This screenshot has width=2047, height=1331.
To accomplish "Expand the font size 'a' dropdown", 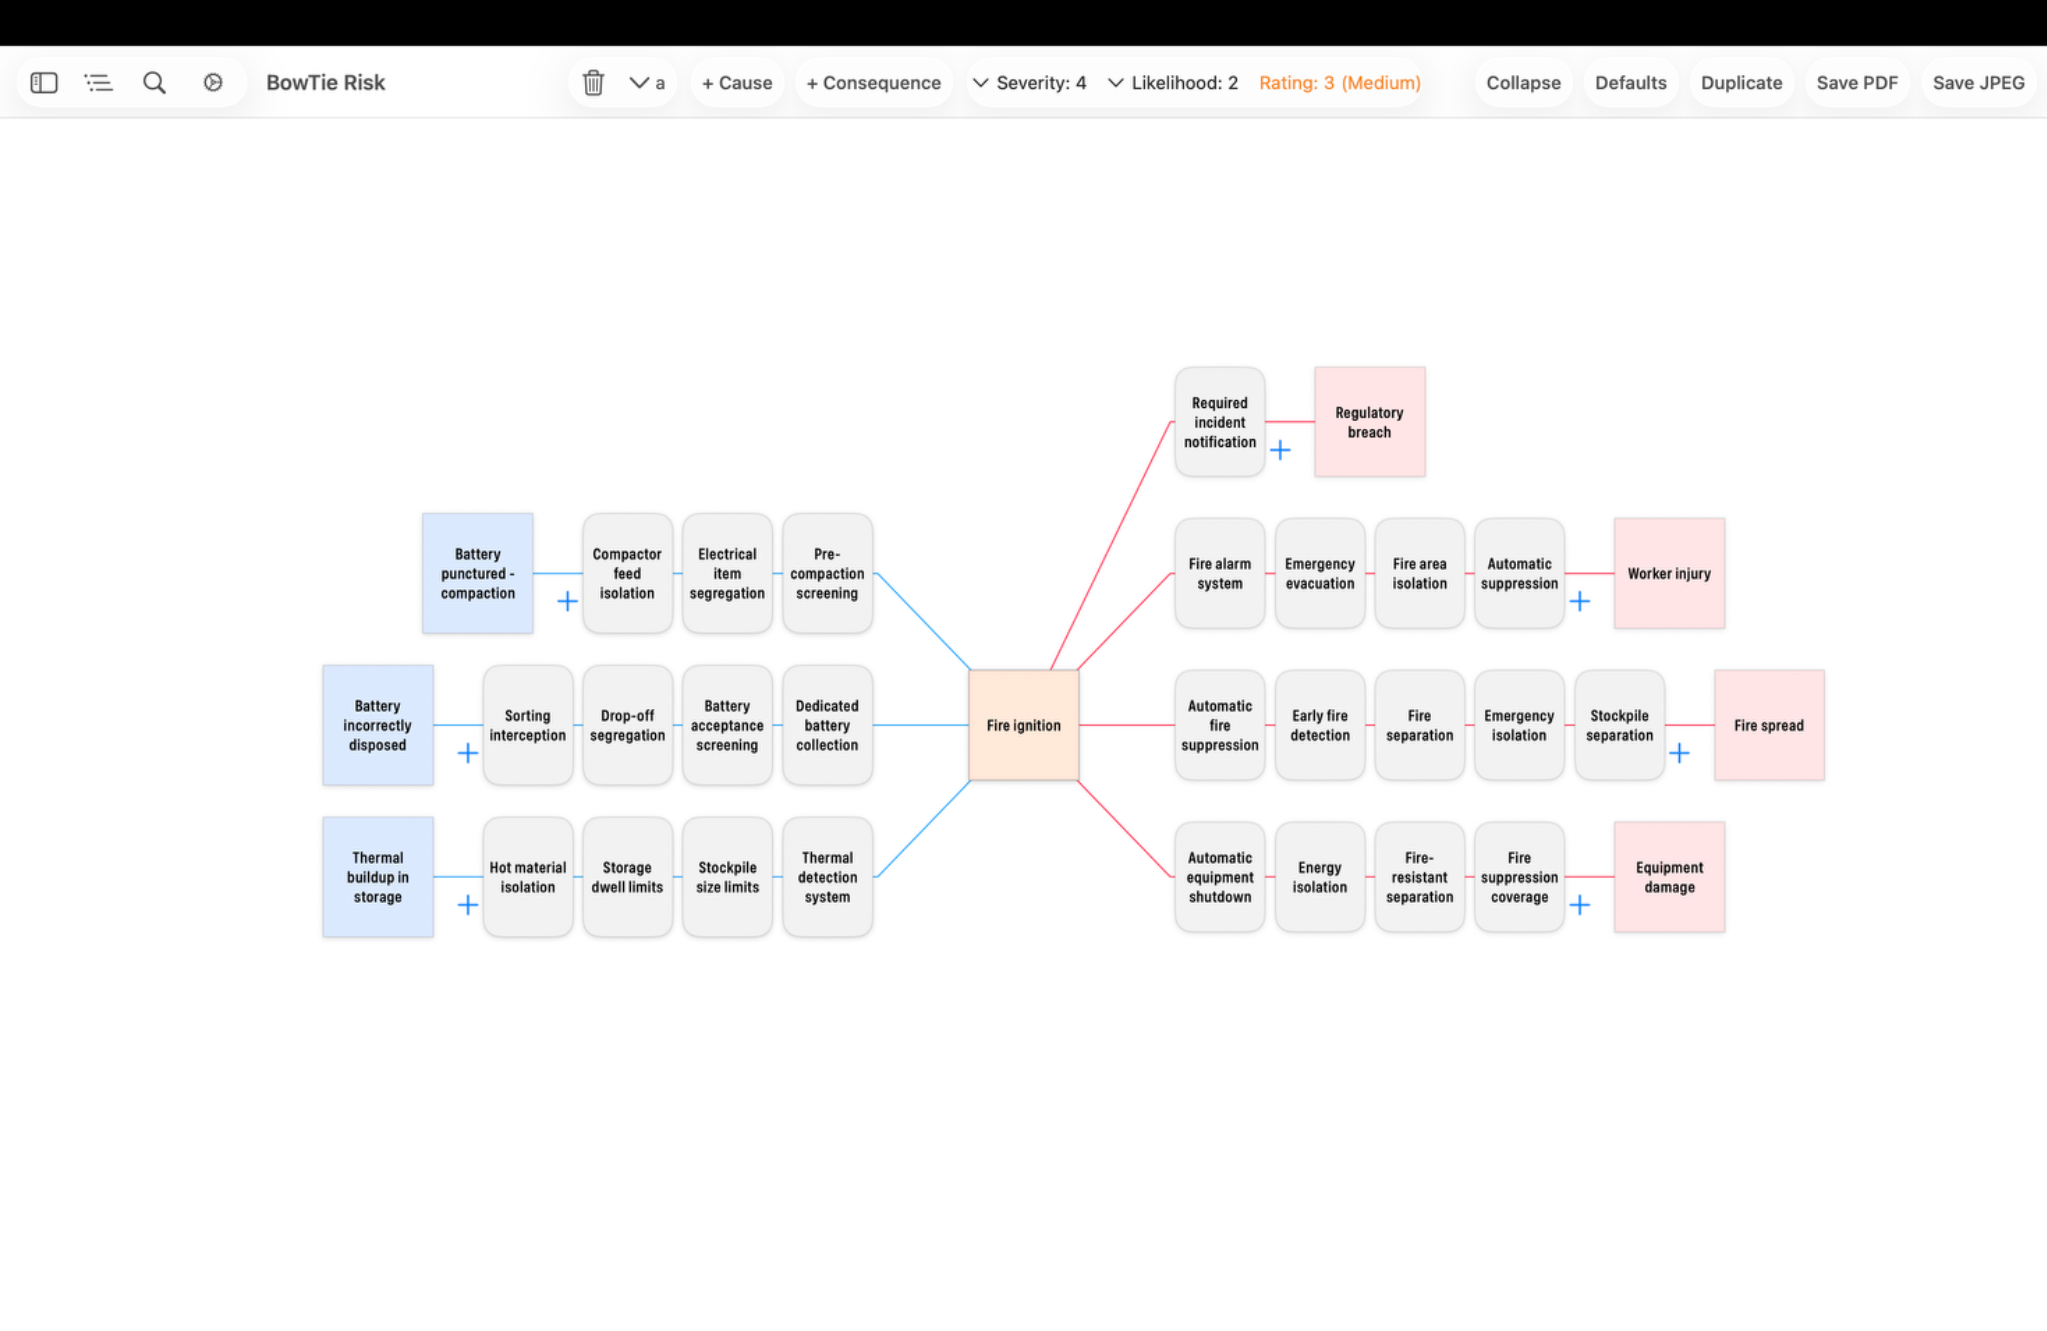I will tap(647, 83).
